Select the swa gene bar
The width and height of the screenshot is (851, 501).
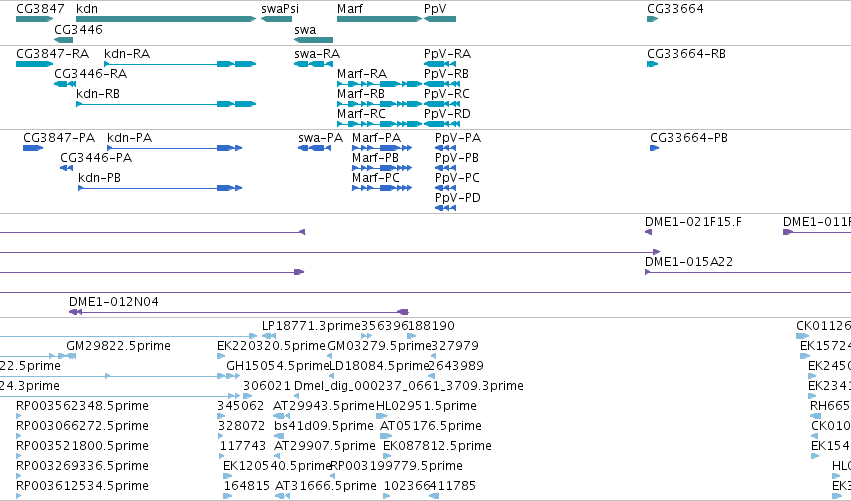(313, 40)
